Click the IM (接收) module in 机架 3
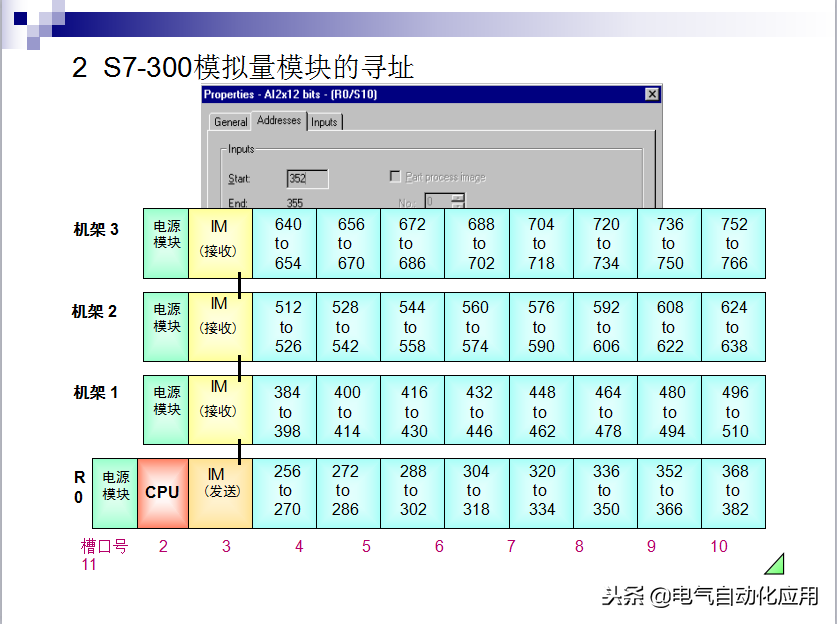This screenshot has width=837, height=624. pos(220,243)
